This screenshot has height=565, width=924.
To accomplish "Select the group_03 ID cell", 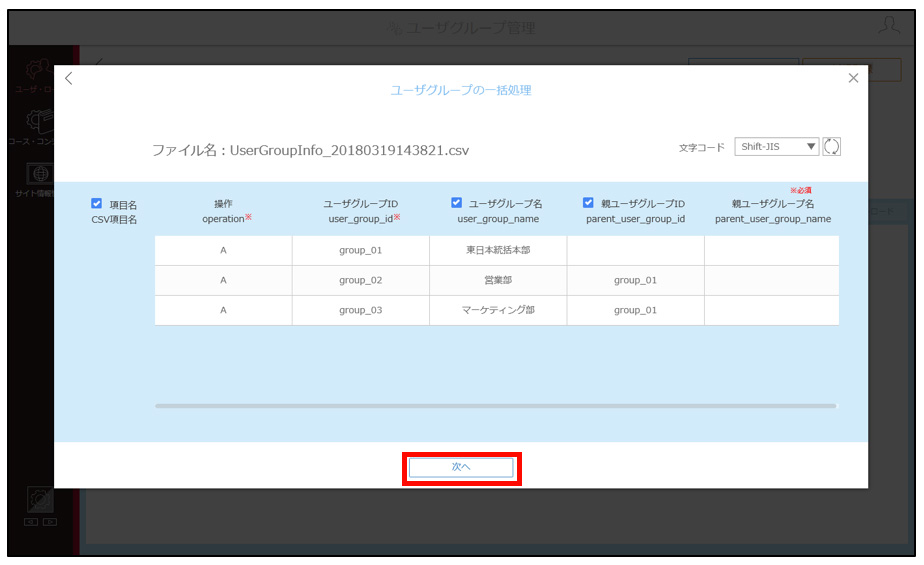I will 361,310.
